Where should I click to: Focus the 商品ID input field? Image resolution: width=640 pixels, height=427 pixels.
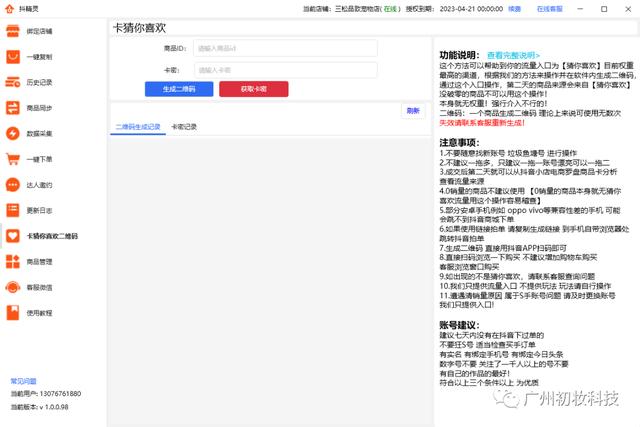click(284, 48)
